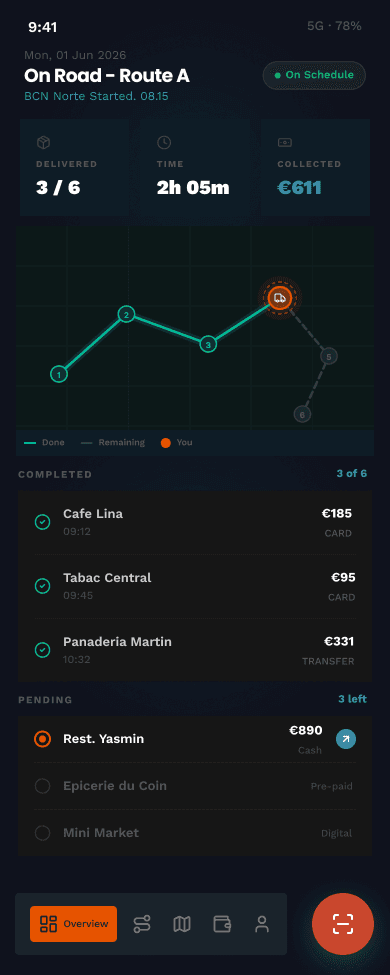The image size is (390, 975).
Task: Tap the blue arrow beside Rest. Yasmin
Action: pos(346,739)
